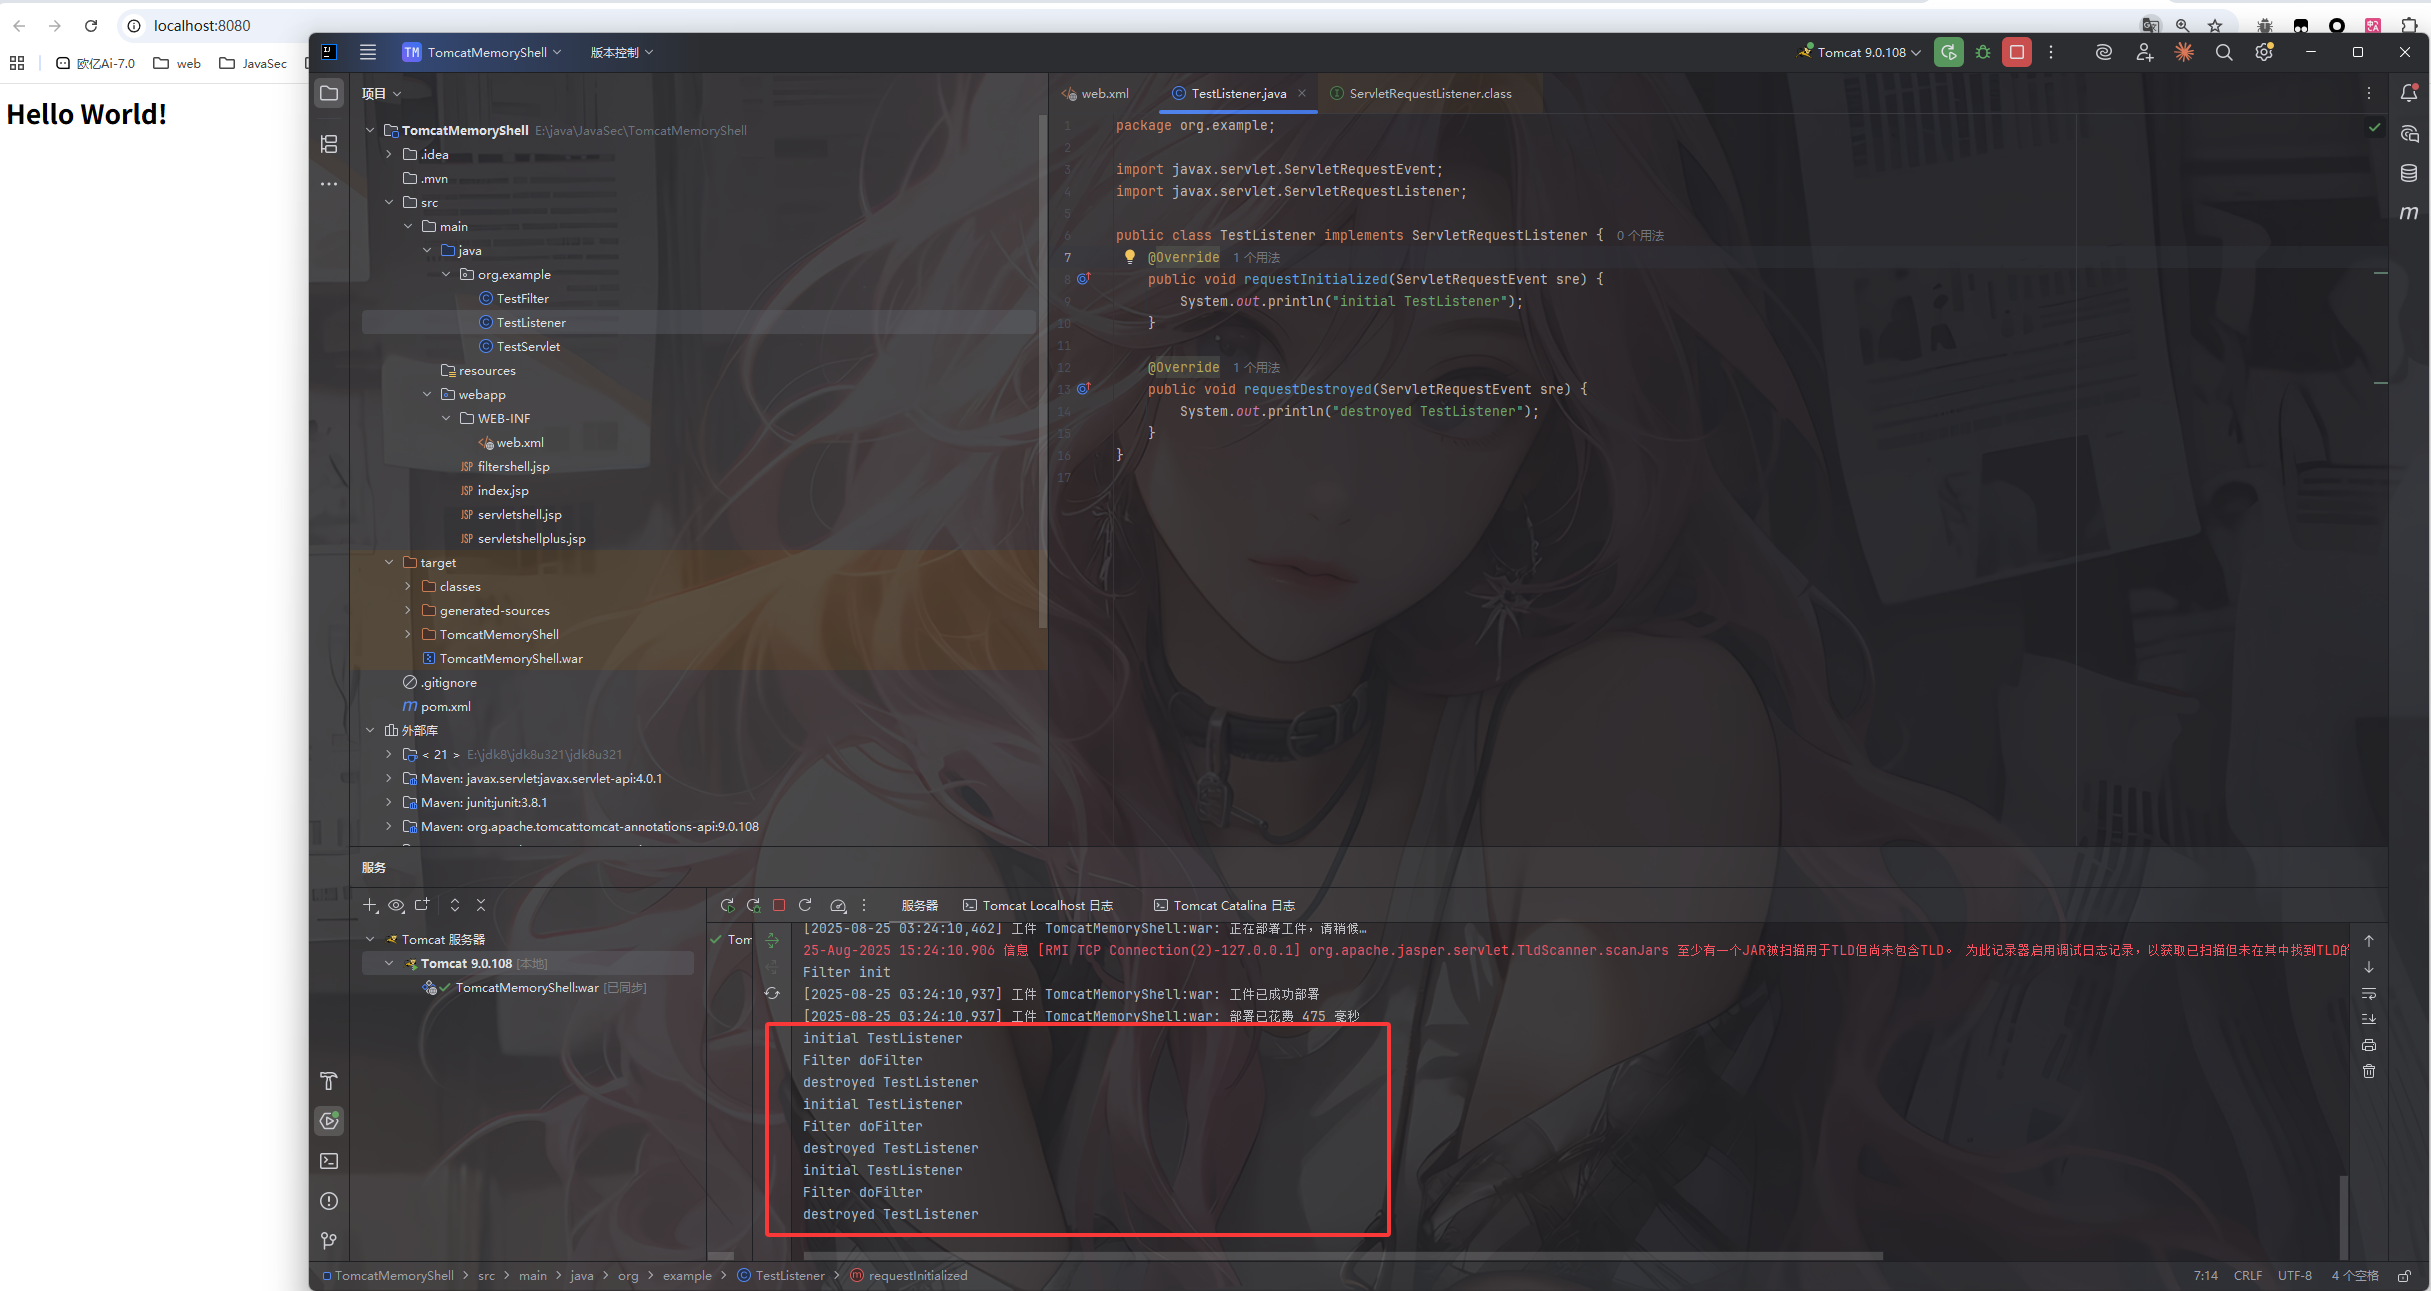2431x1291 pixels.
Task: Click the Add Service plus icon
Action: tap(370, 905)
